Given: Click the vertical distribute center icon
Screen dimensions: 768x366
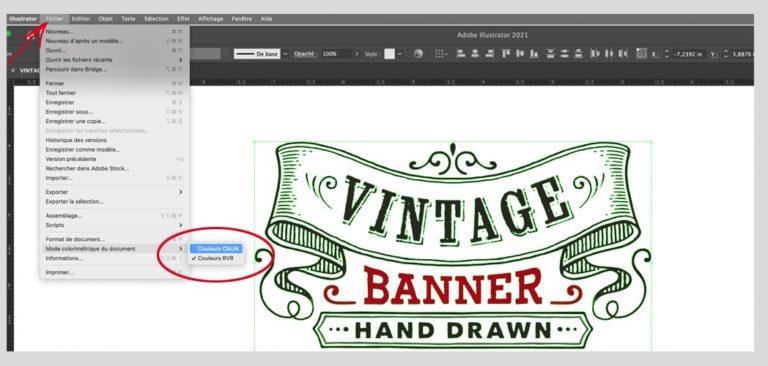Looking at the screenshot, I should coord(565,54).
